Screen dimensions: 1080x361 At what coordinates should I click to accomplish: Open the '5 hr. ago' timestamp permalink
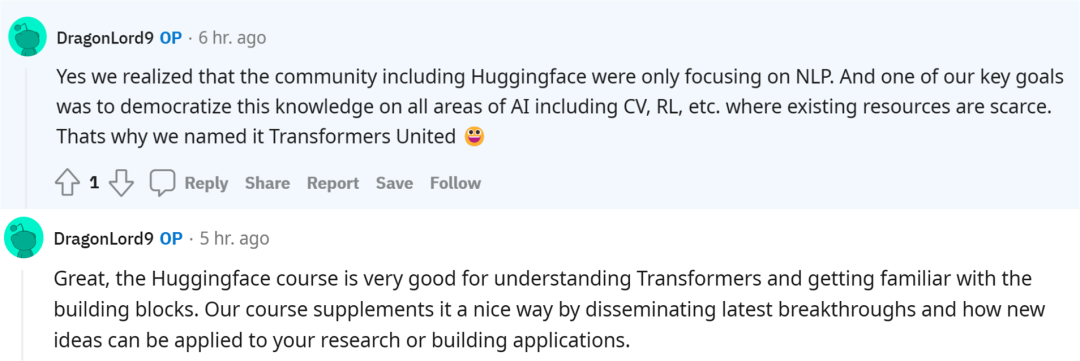pyautogui.click(x=234, y=238)
